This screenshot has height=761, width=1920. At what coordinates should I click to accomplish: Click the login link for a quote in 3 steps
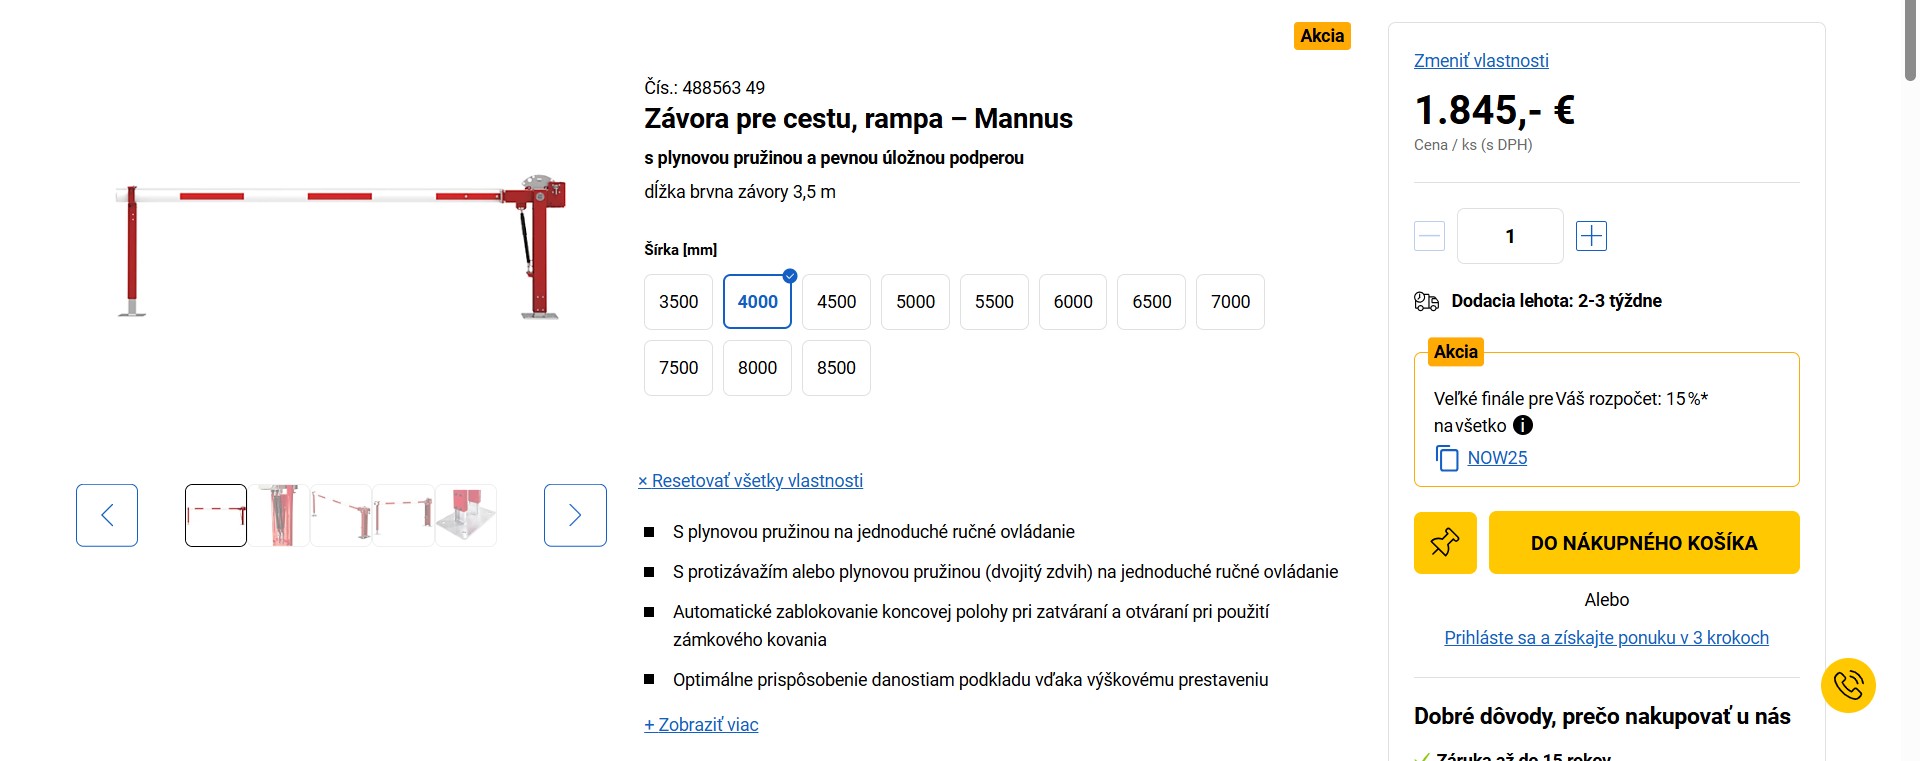[x=1606, y=638]
